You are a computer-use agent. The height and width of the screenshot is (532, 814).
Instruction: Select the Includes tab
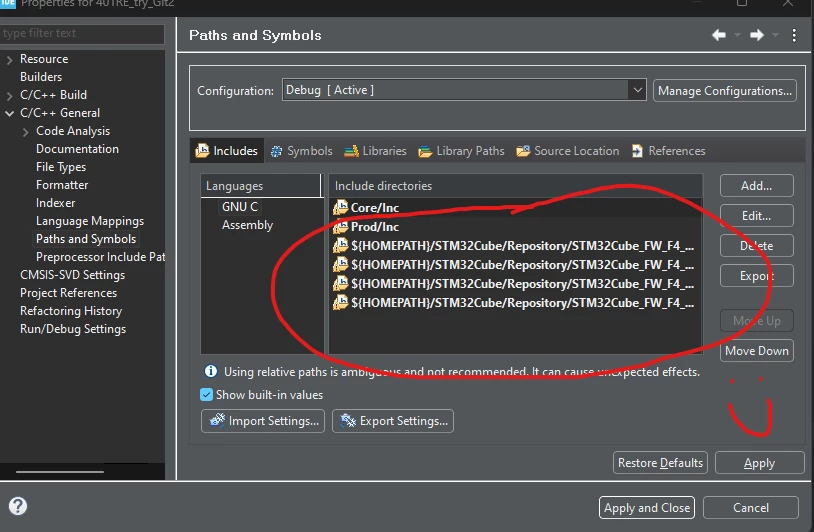click(x=227, y=151)
